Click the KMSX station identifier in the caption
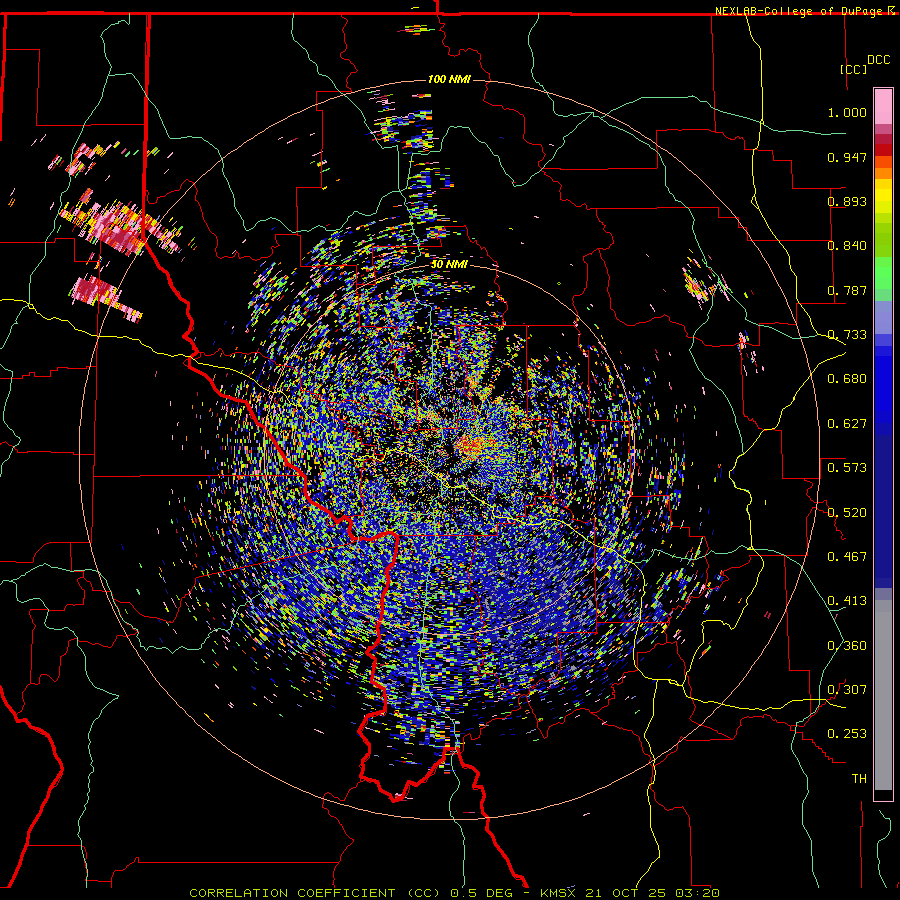 [x=557, y=893]
